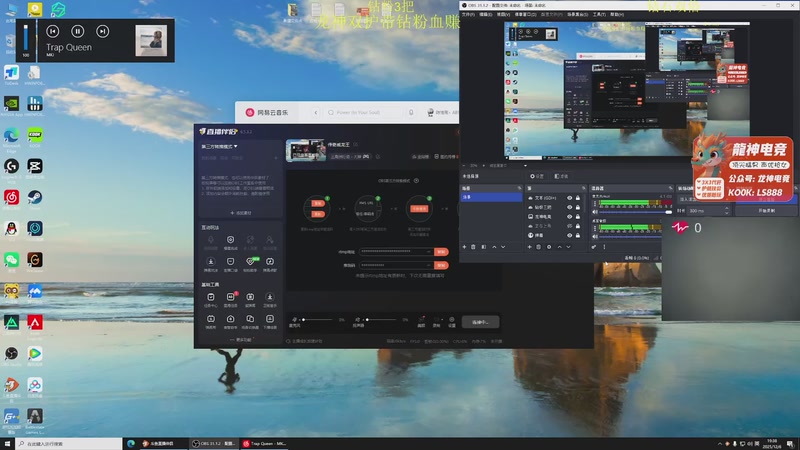Image resolution: width=800 pixels, height=450 pixels.
Task: Skip to previous track in media overlay
Action: pos(53,32)
